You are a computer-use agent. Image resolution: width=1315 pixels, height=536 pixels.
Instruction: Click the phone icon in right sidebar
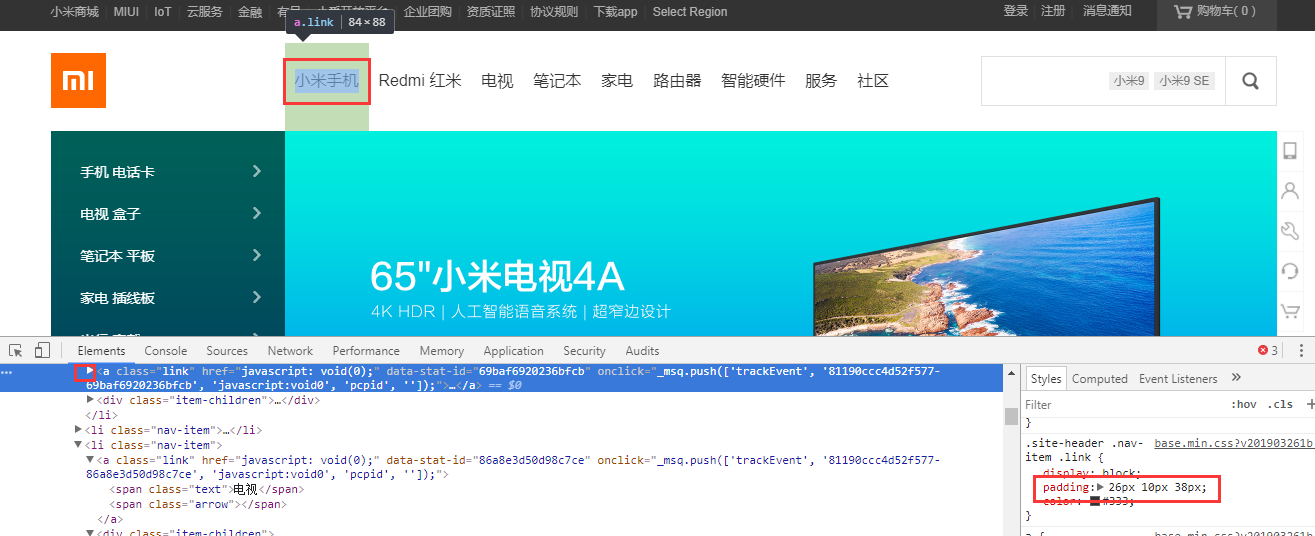(1290, 151)
